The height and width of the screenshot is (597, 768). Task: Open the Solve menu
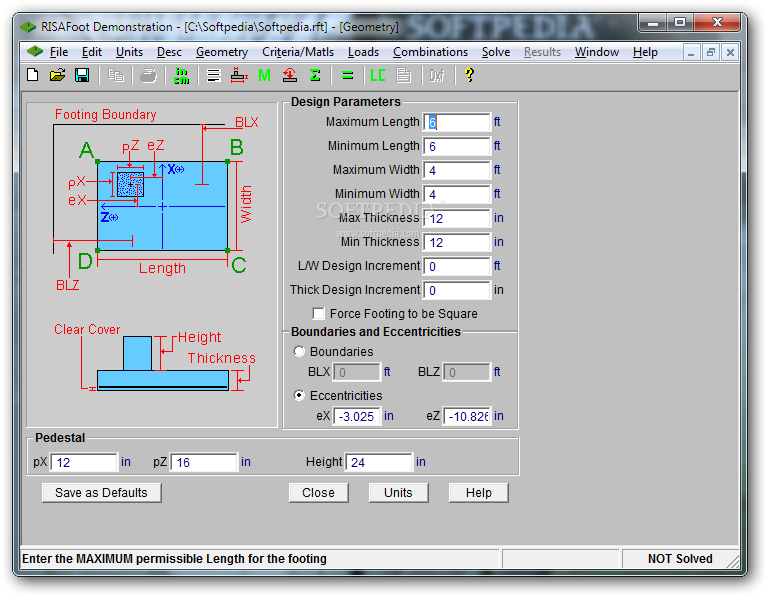point(496,52)
